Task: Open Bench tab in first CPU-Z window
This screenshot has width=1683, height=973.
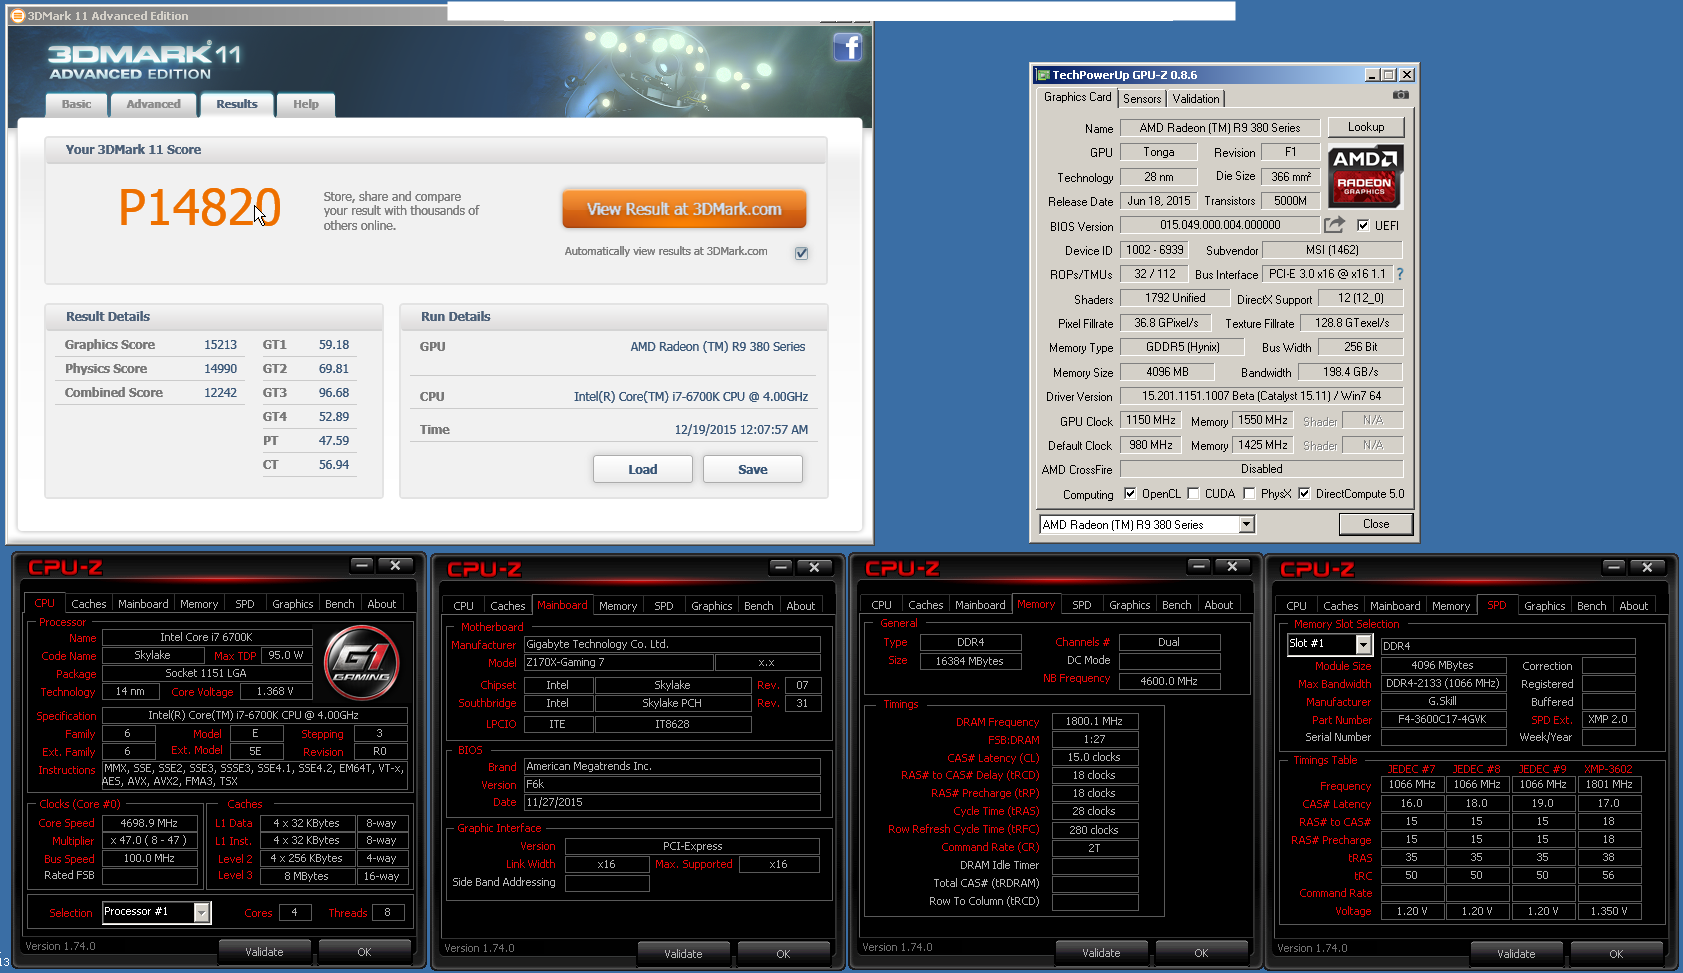Action: 340,604
